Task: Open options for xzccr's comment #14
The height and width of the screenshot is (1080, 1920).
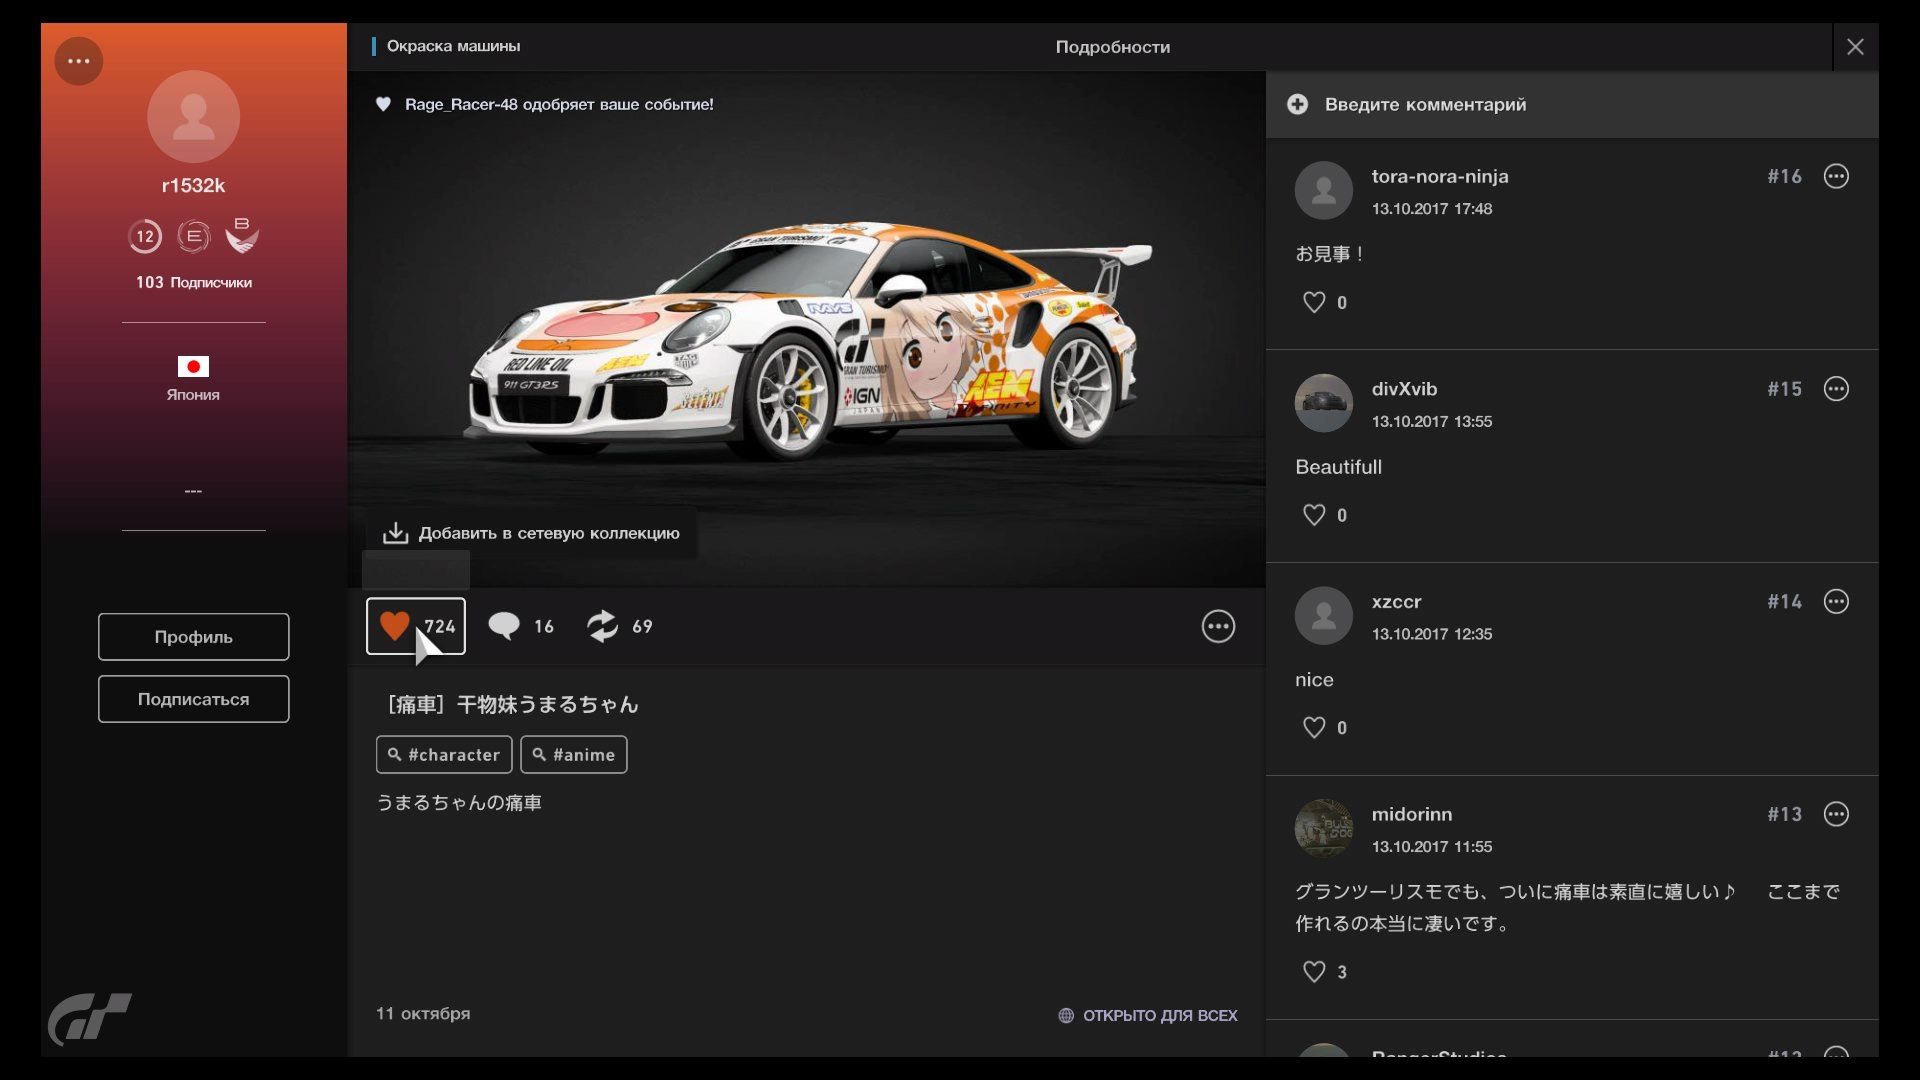Action: click(1836, 601)
